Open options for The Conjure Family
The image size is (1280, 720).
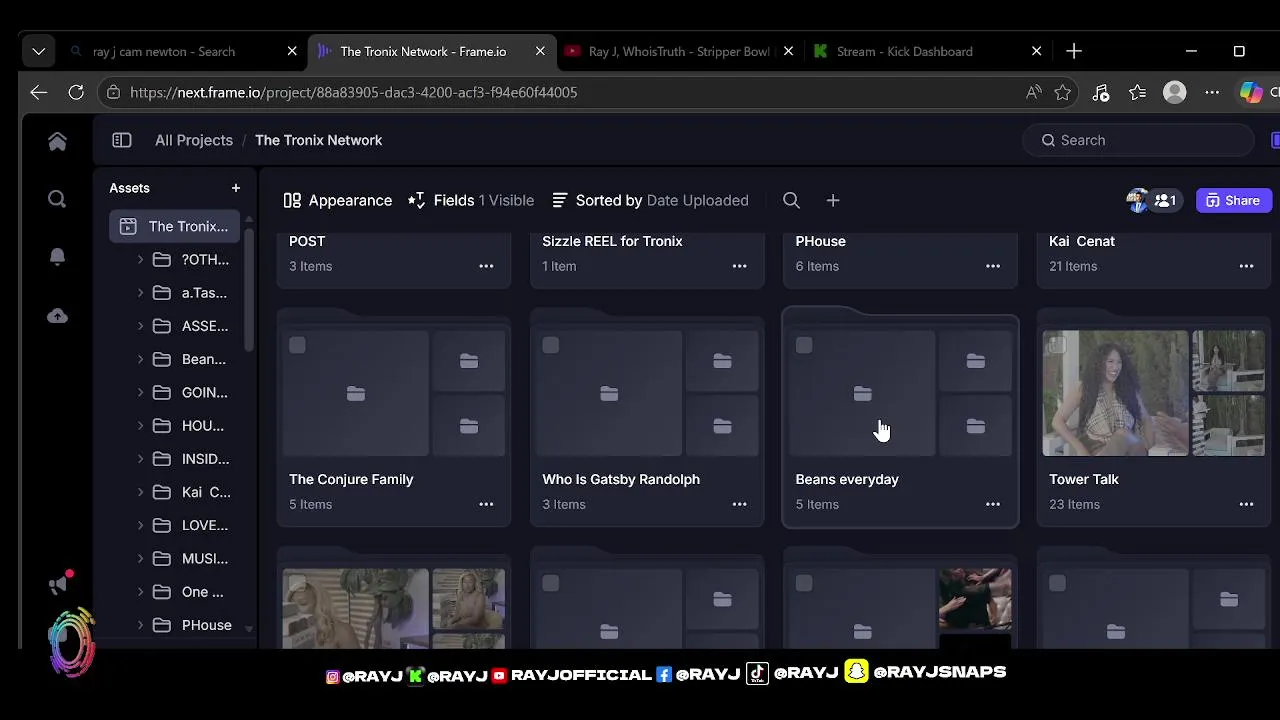point(486,504)
